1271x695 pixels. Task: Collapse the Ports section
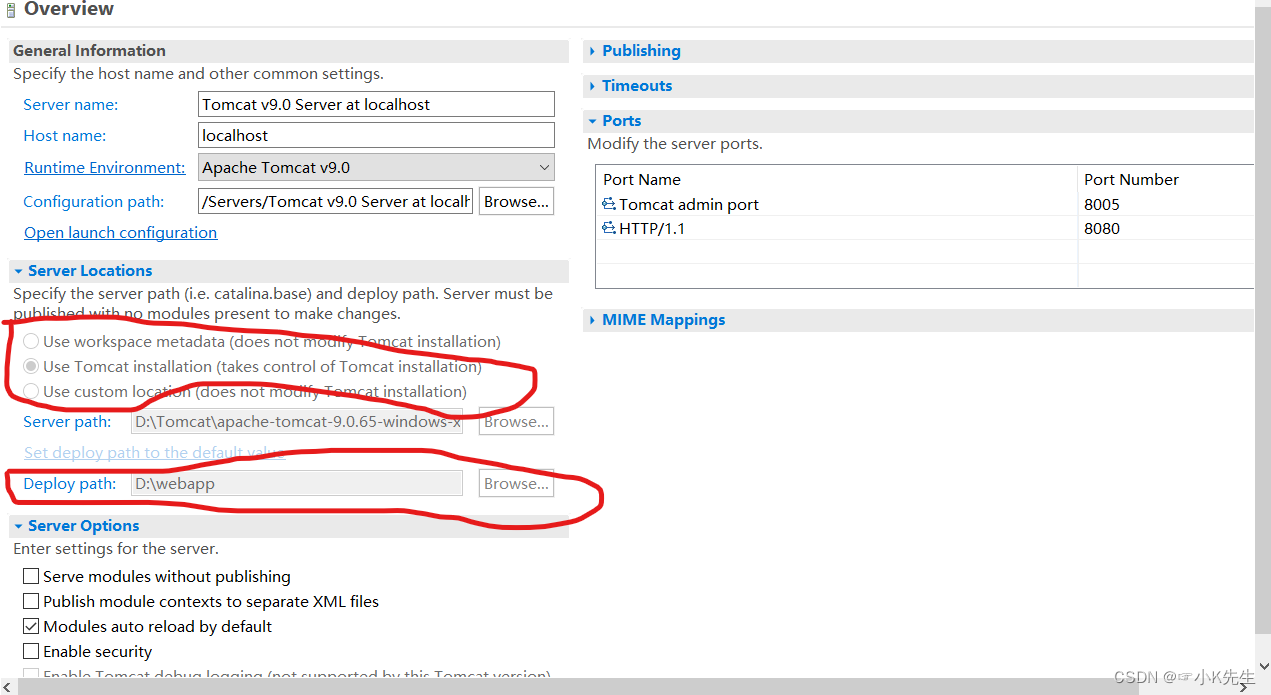(x=593, y=121)
